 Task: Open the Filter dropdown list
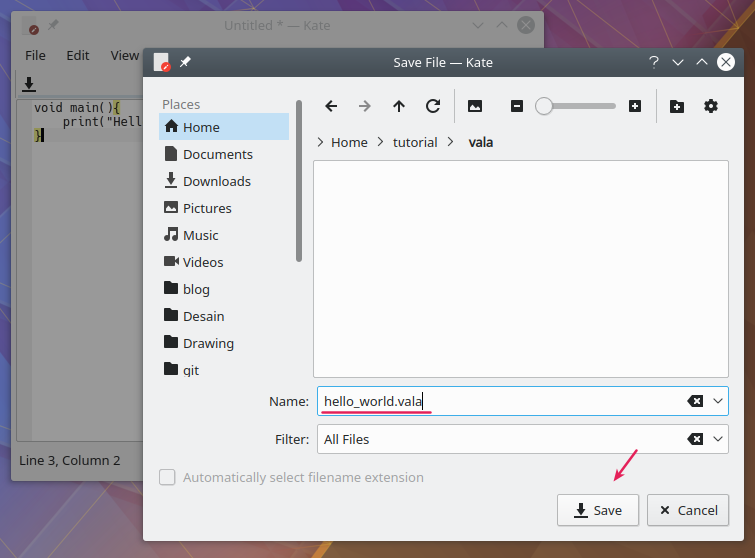pos(718,439)
